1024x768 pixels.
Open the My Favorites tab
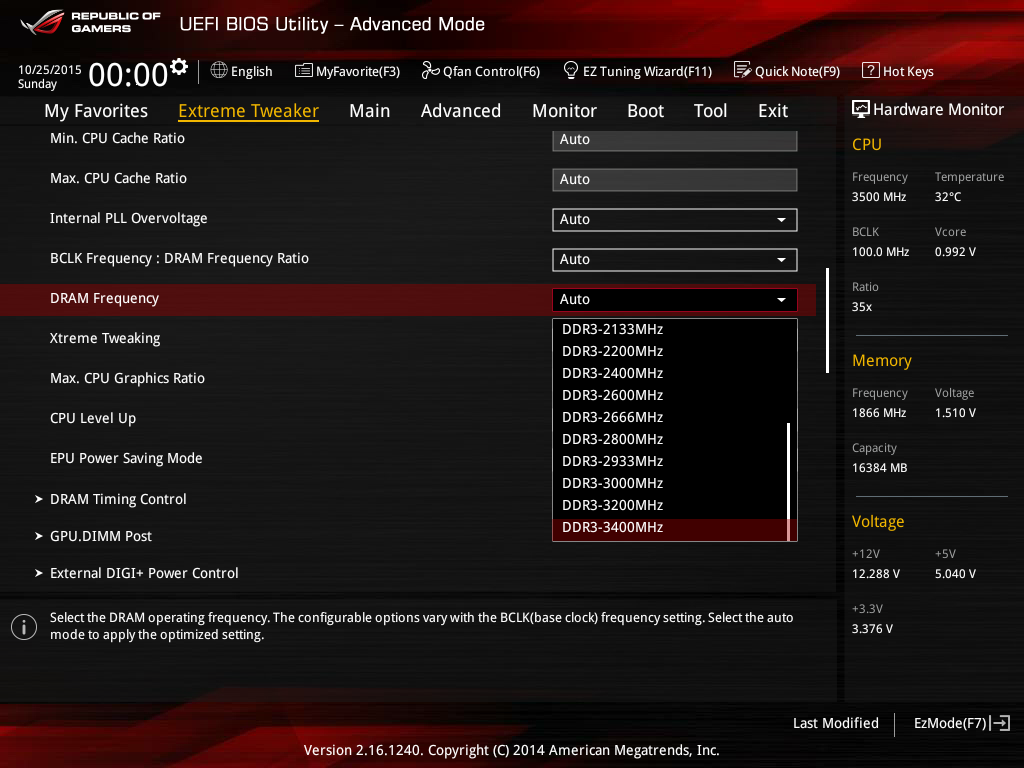click(x=96, y=111)
